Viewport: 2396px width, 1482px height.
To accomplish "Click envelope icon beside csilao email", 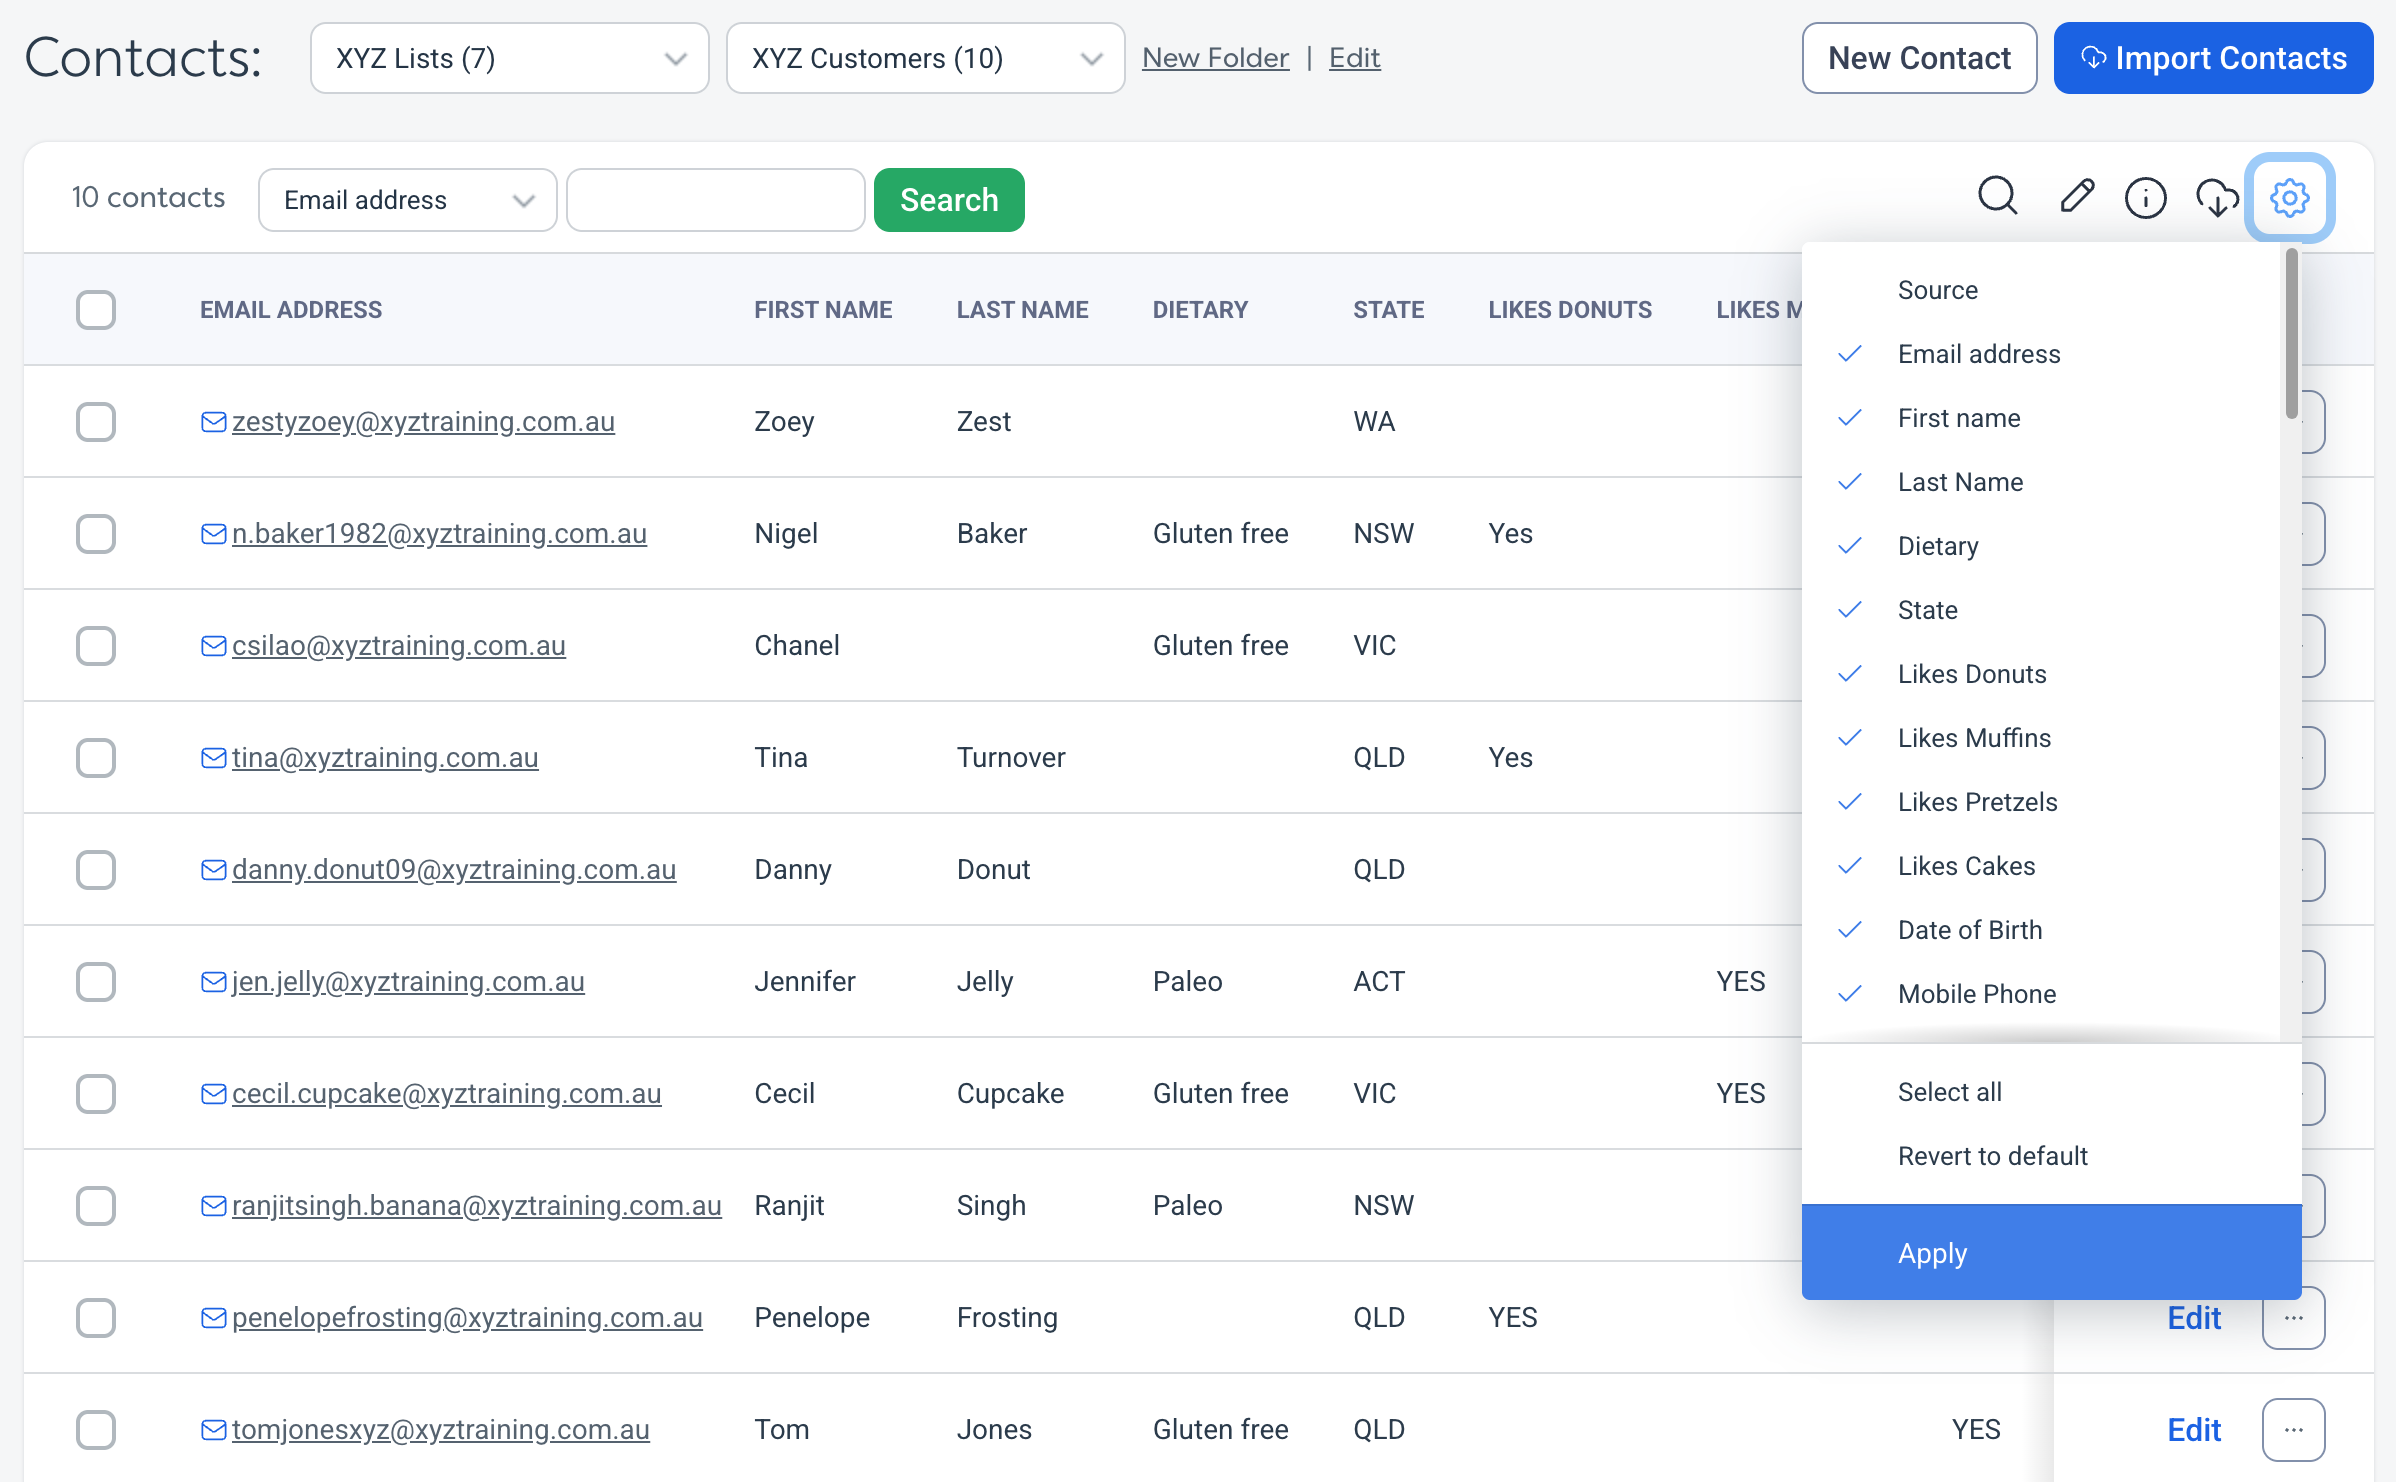I will [x=213, y=646].
